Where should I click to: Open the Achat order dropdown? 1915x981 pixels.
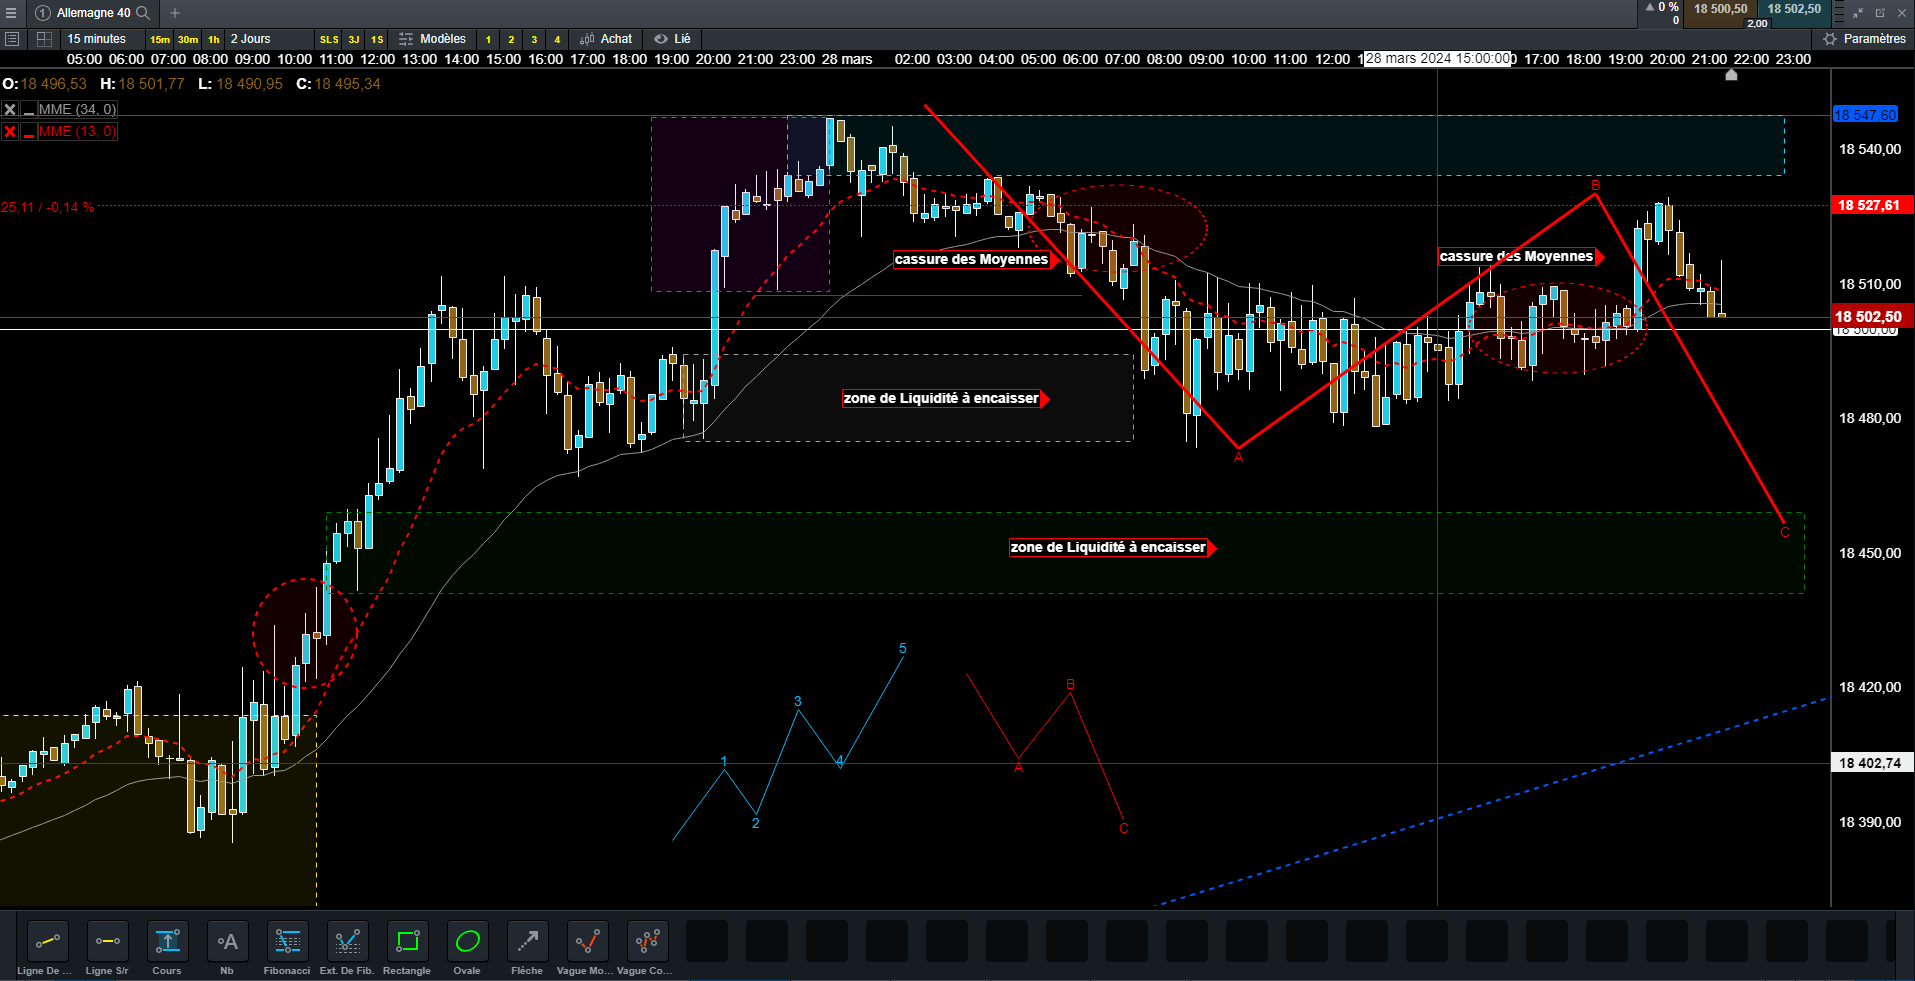coord(606,39)
